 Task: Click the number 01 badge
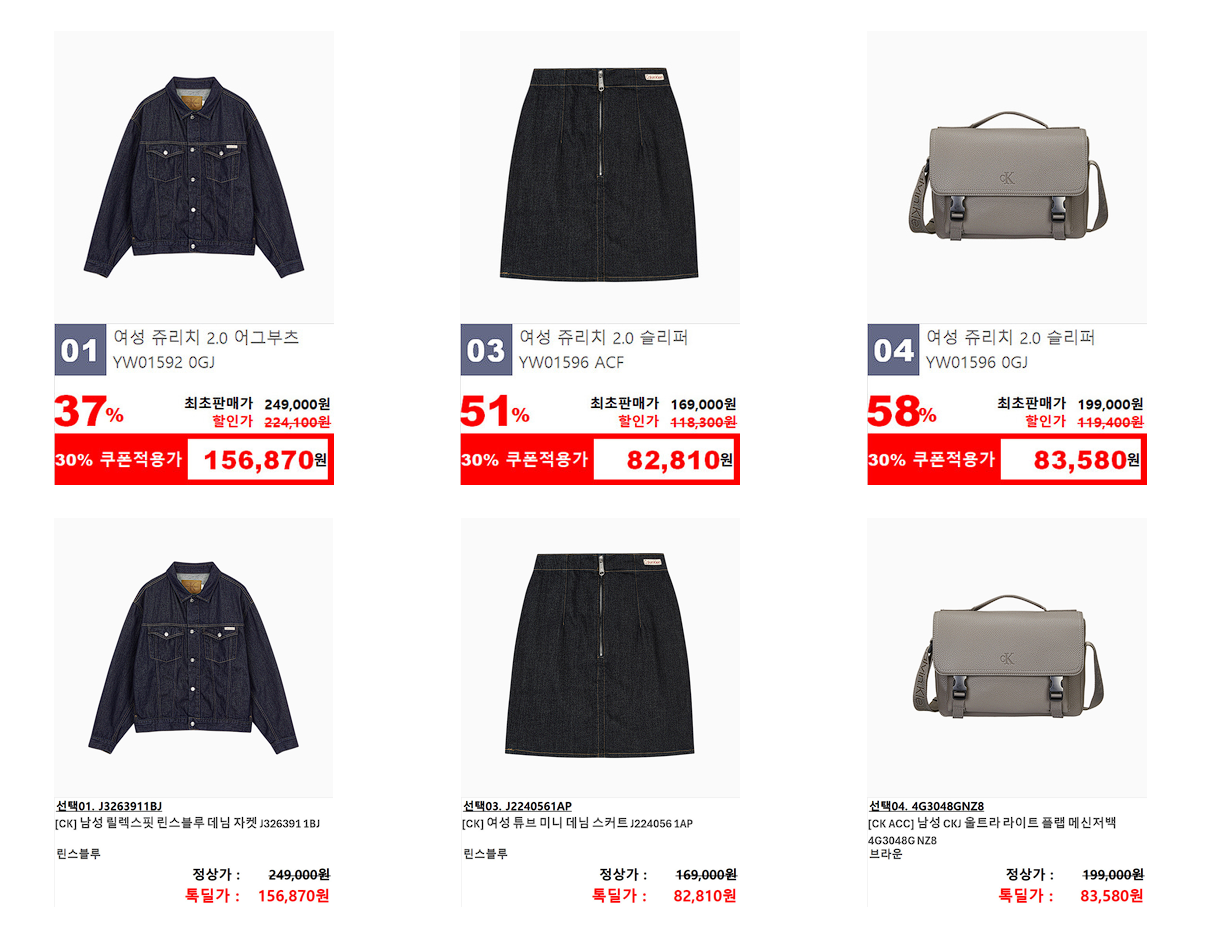80,350
